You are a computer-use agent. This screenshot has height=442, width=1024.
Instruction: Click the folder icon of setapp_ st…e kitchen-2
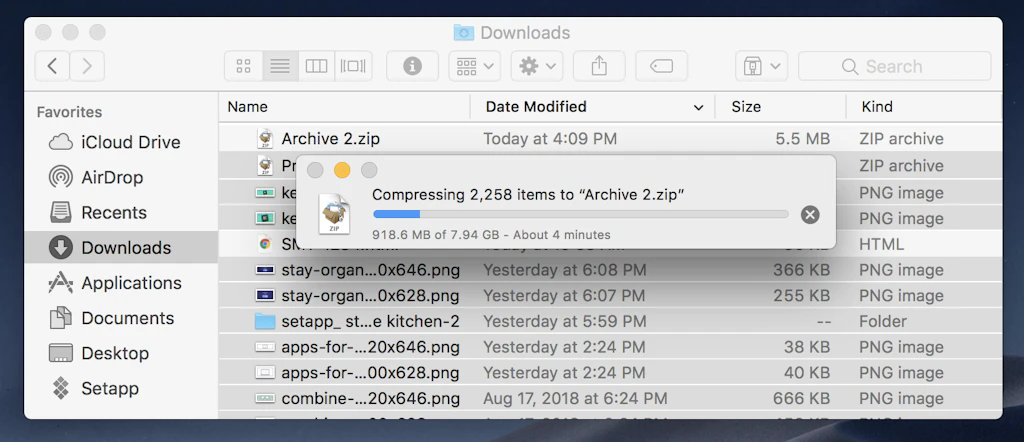pyautogui.click(x=265, y=321)
